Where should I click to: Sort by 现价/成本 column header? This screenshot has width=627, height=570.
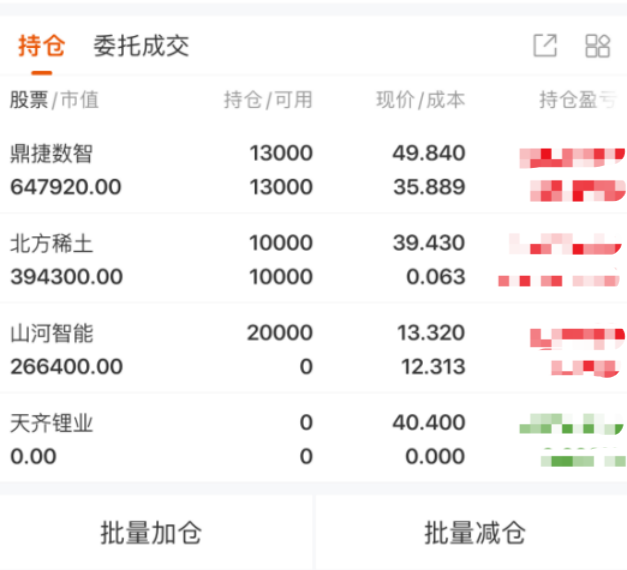[x=420, y=100]
